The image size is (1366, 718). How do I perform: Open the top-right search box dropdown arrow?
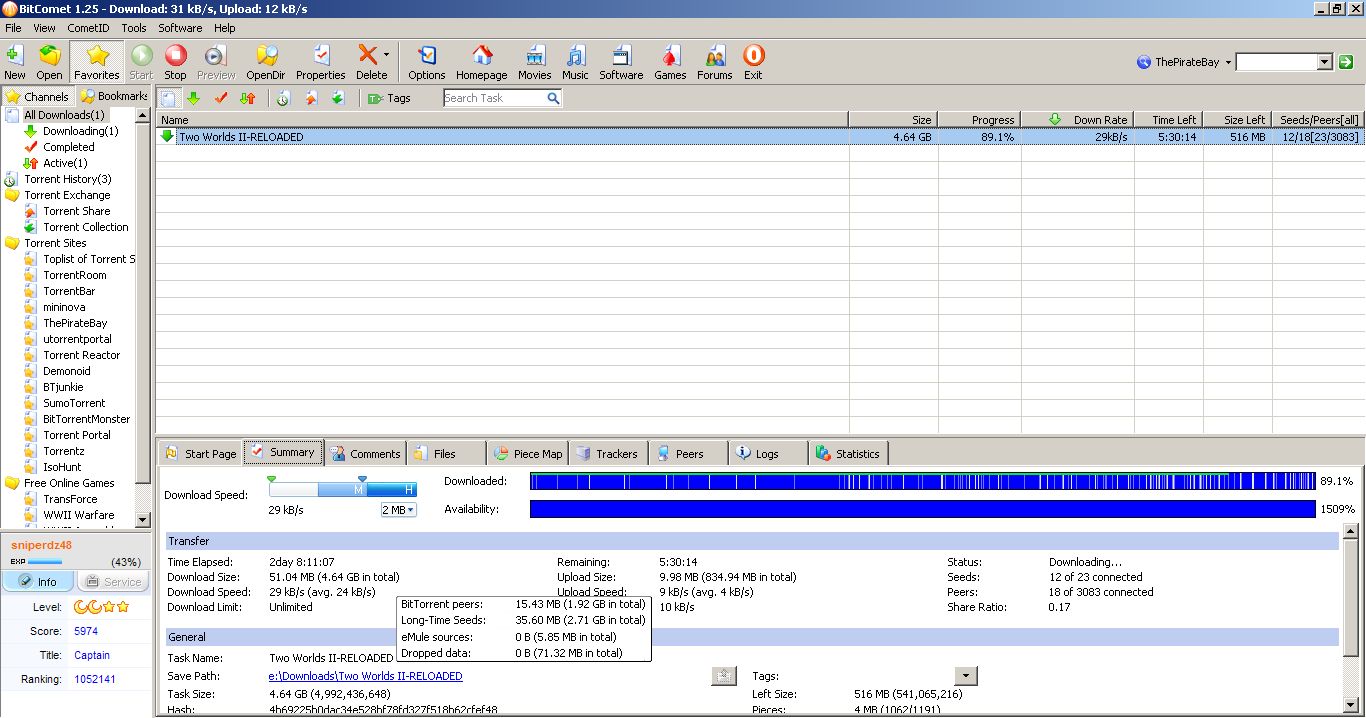point(1325,62)
